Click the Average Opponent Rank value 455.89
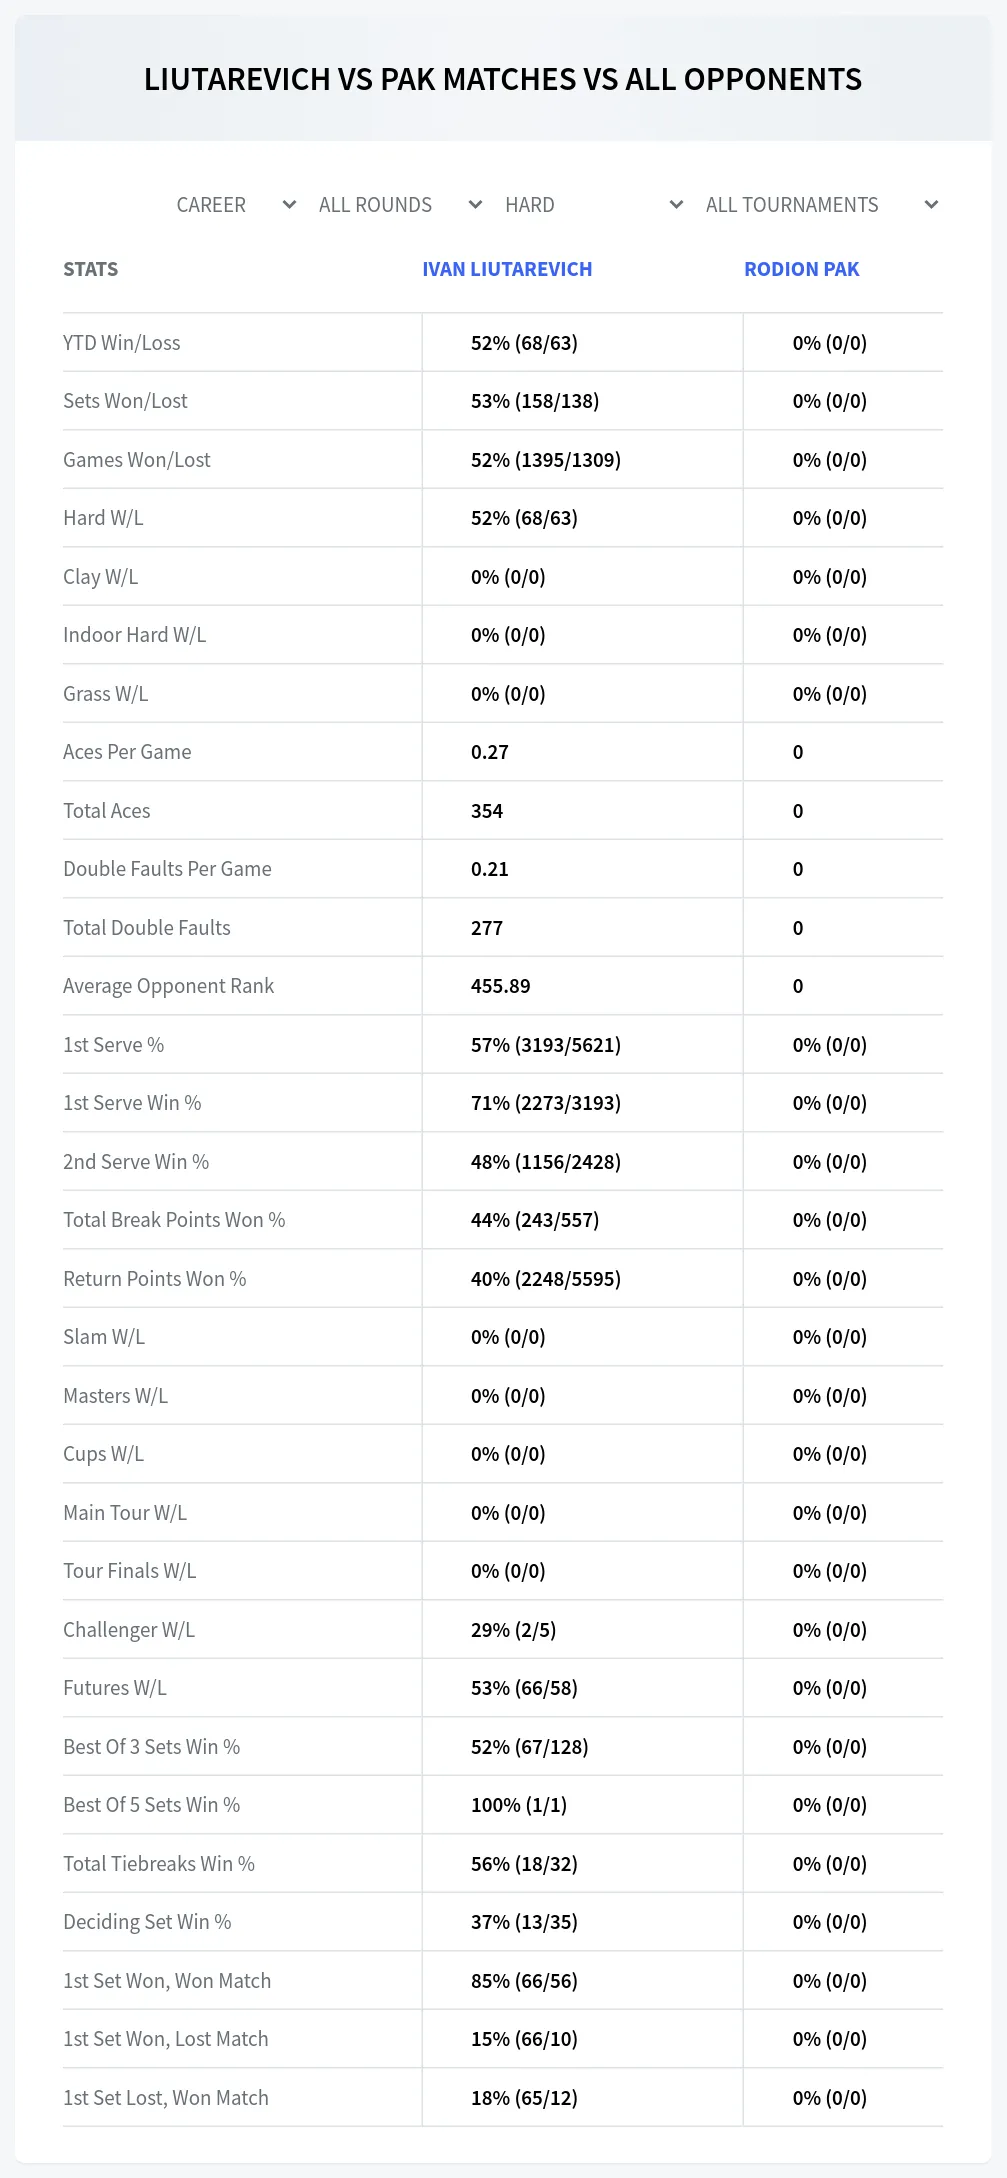This screenshot has width=1007, height=2178. pos(501,986)
